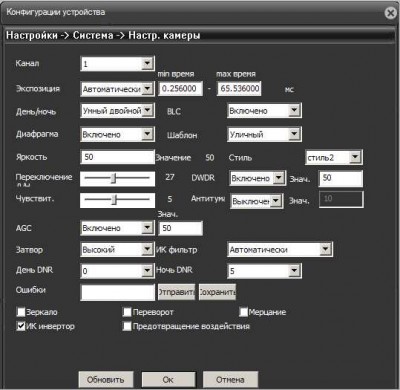Viewport: 400px width, 390px height.
Task: Open the DWDR dropdown
Action: [257, 178]
